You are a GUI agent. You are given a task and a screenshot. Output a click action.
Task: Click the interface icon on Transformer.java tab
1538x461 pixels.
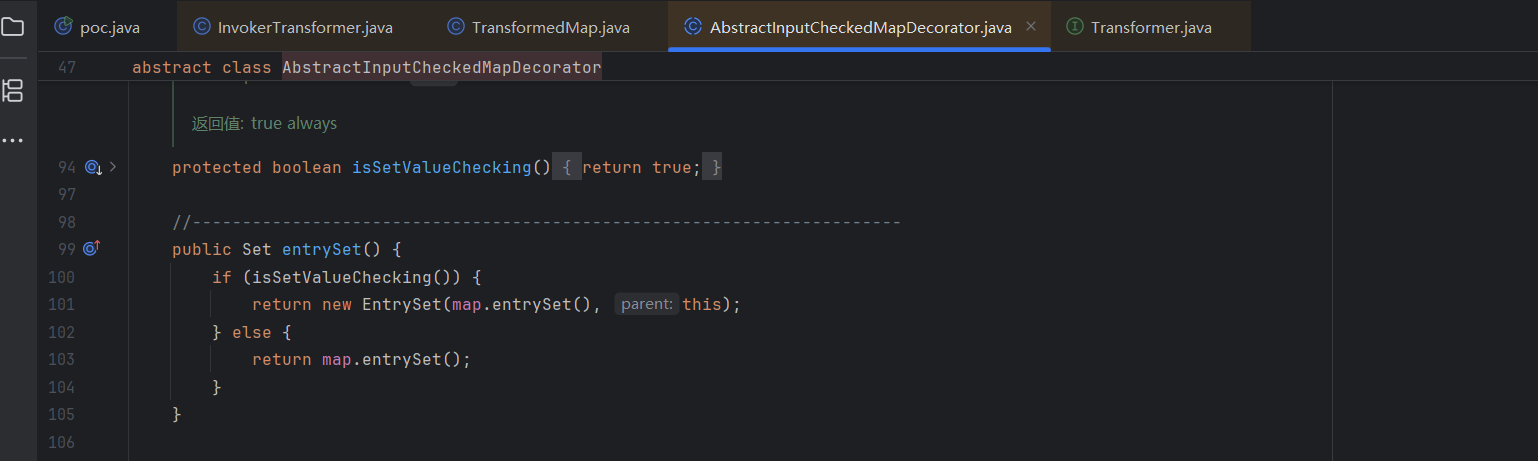coord(1075,27)
